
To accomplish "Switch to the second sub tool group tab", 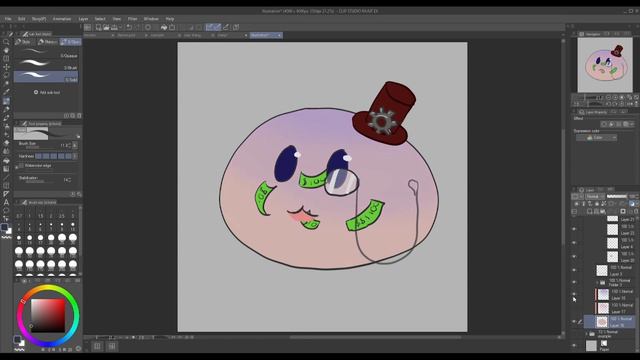I will pos(48,42).
